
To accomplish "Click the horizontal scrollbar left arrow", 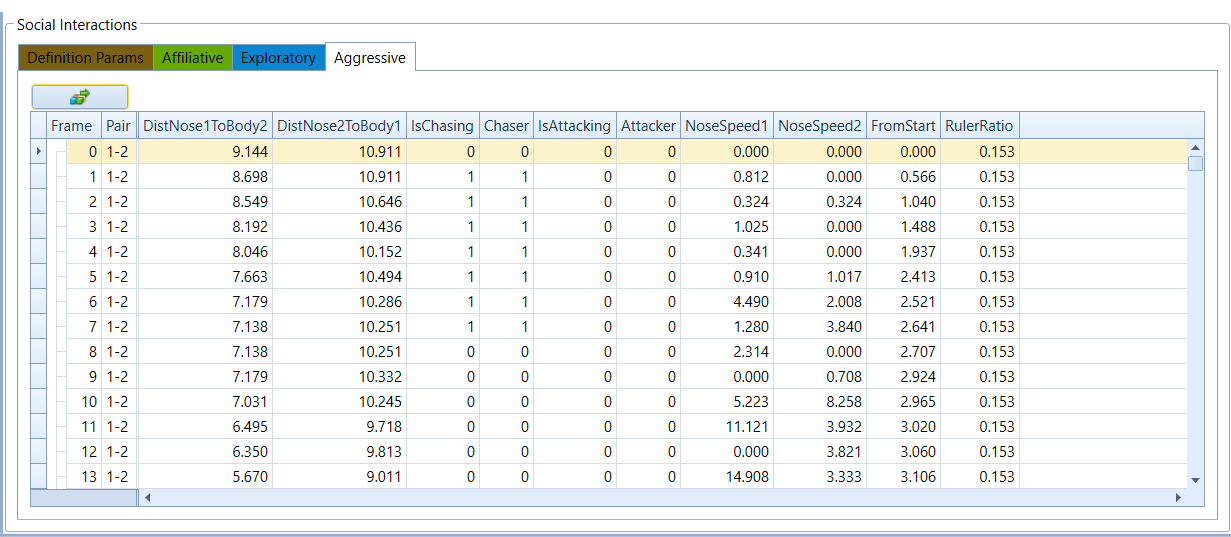I will tap(148, 497).
